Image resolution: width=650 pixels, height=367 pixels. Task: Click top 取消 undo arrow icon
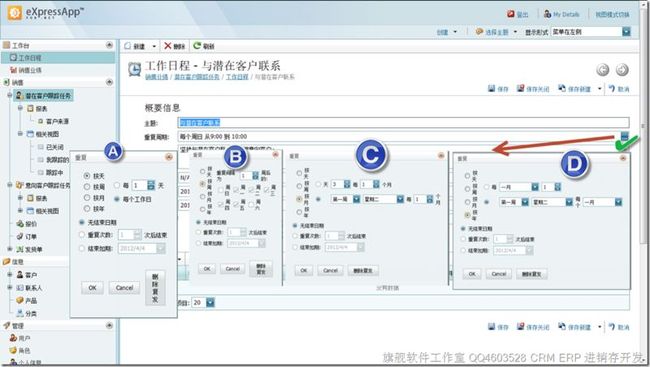tap(611, 88)
